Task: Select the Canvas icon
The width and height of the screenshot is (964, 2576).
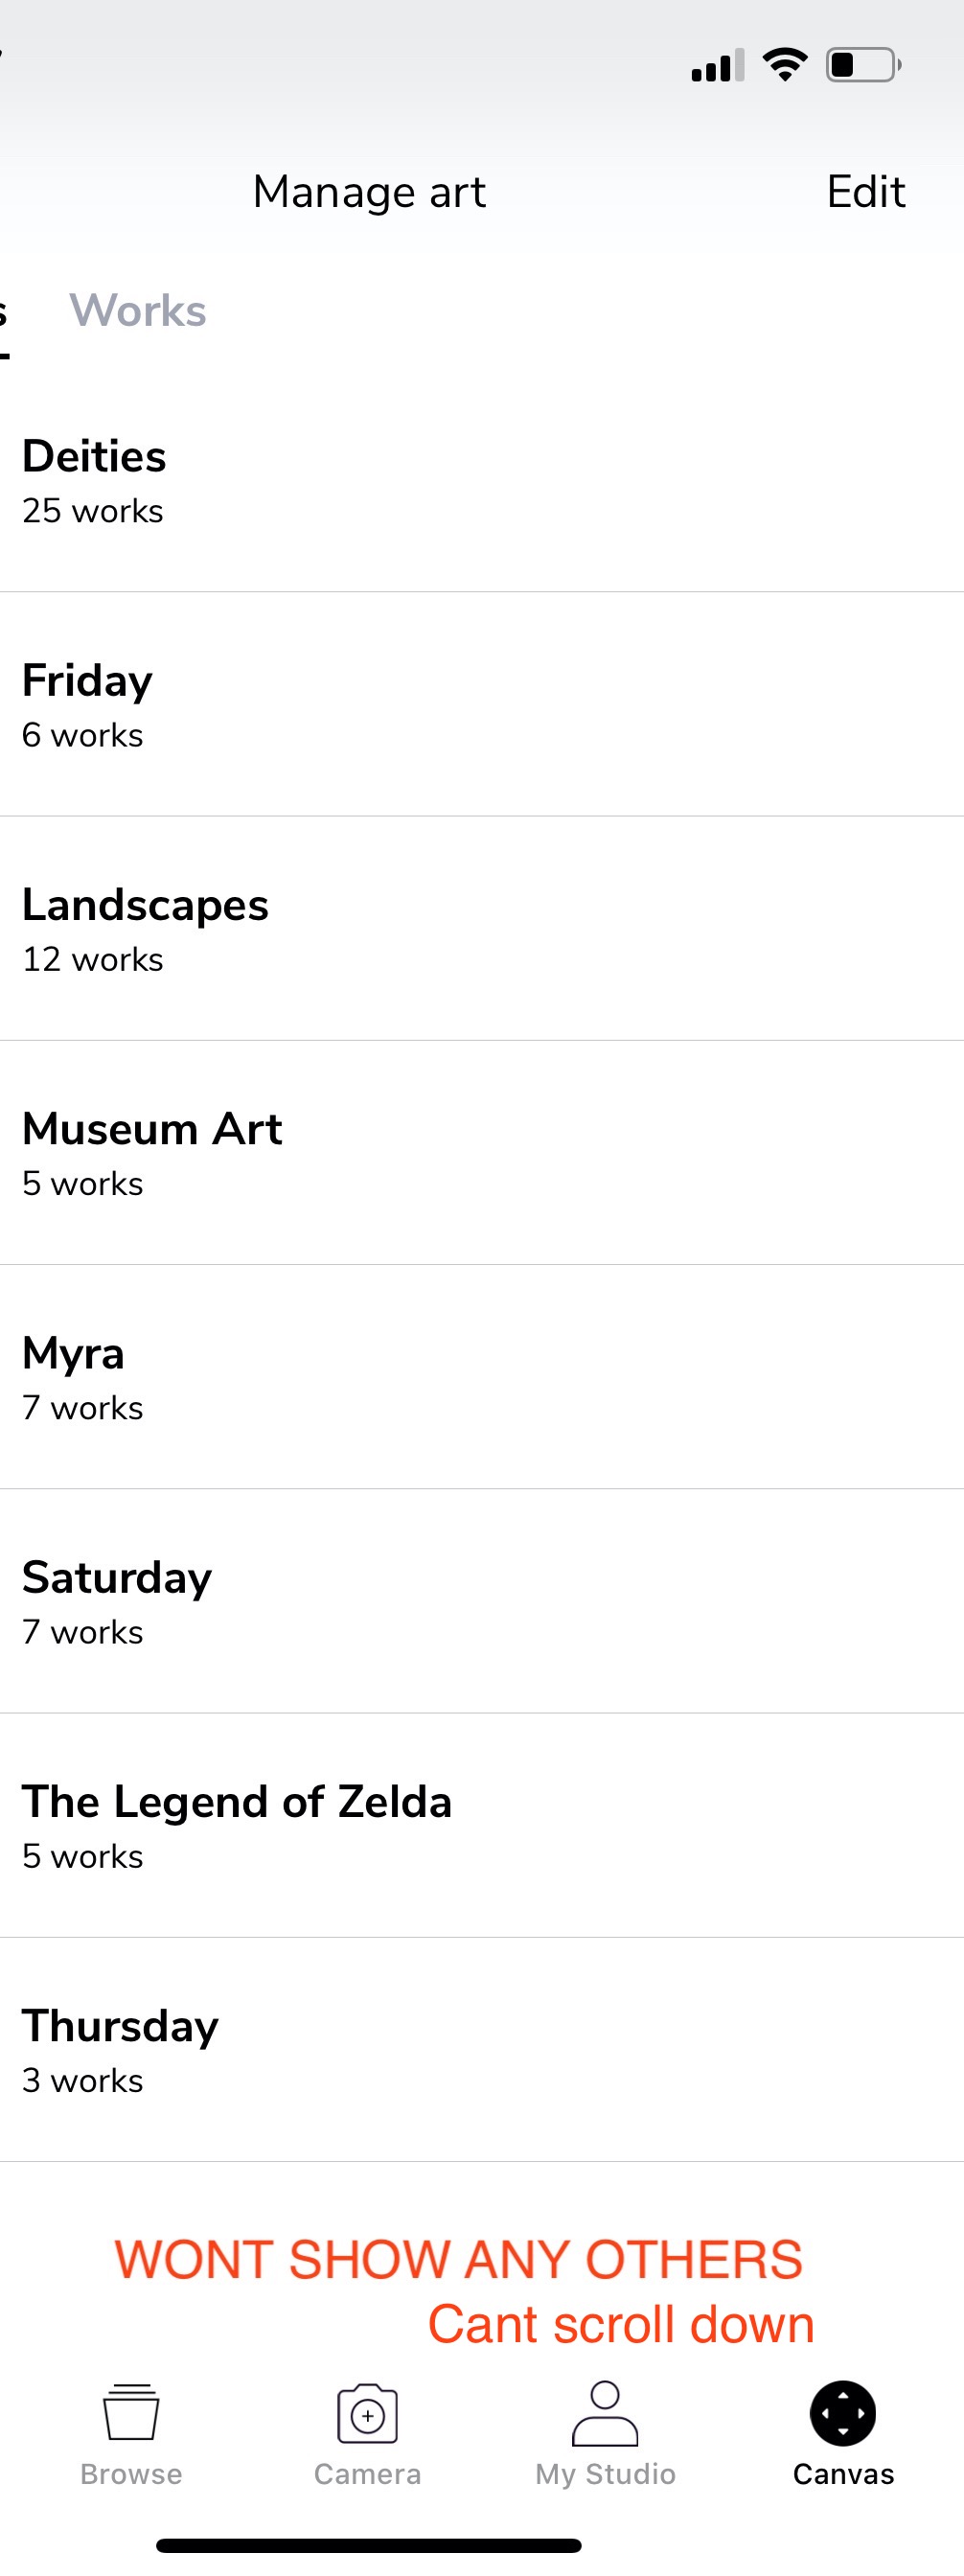Action: (843, 2413)
